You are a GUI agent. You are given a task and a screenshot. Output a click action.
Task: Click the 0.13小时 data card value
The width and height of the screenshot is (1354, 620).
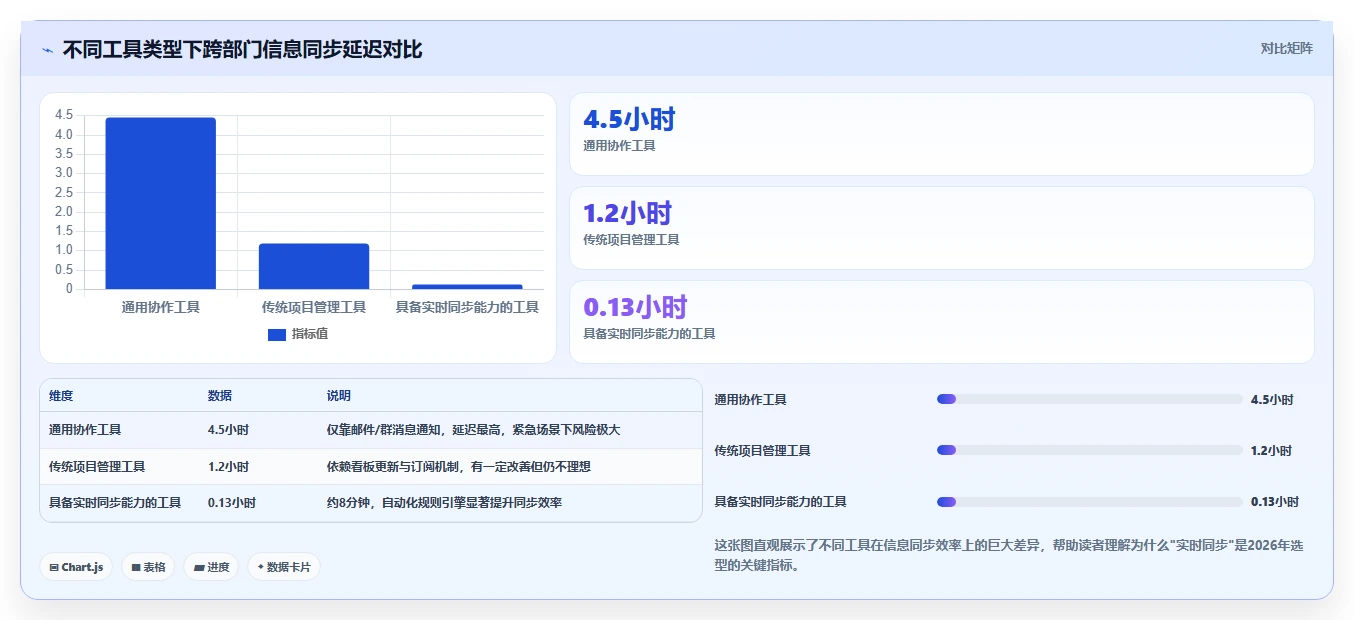click(635, 307)
